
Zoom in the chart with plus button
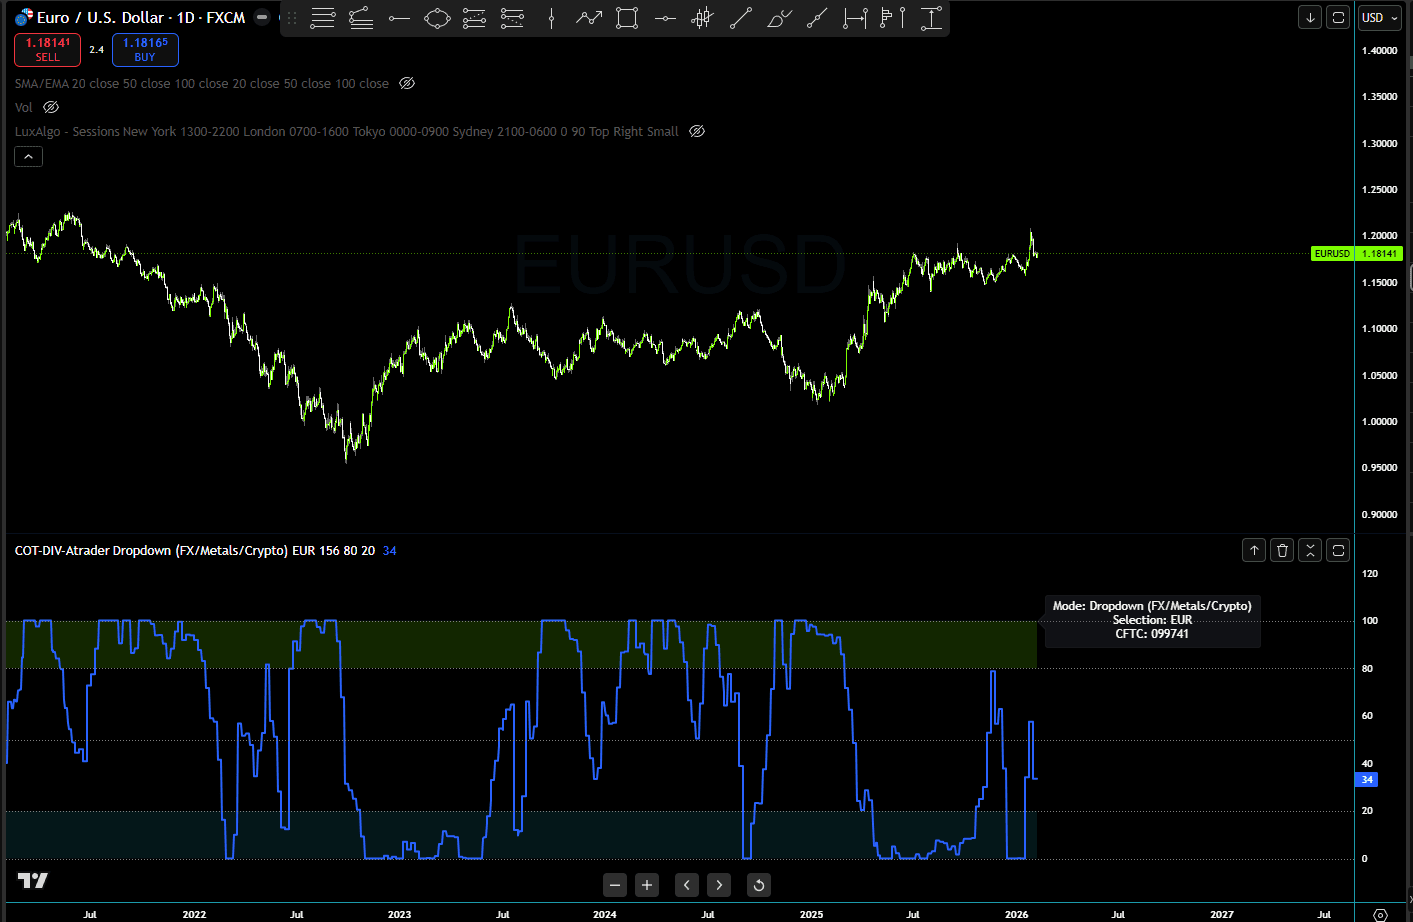(x=647, y=885)
